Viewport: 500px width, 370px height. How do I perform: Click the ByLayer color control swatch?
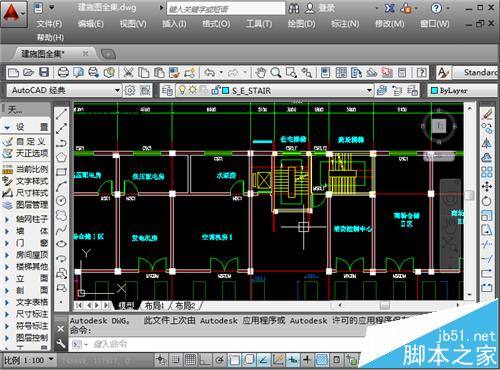tap(434, 91)
